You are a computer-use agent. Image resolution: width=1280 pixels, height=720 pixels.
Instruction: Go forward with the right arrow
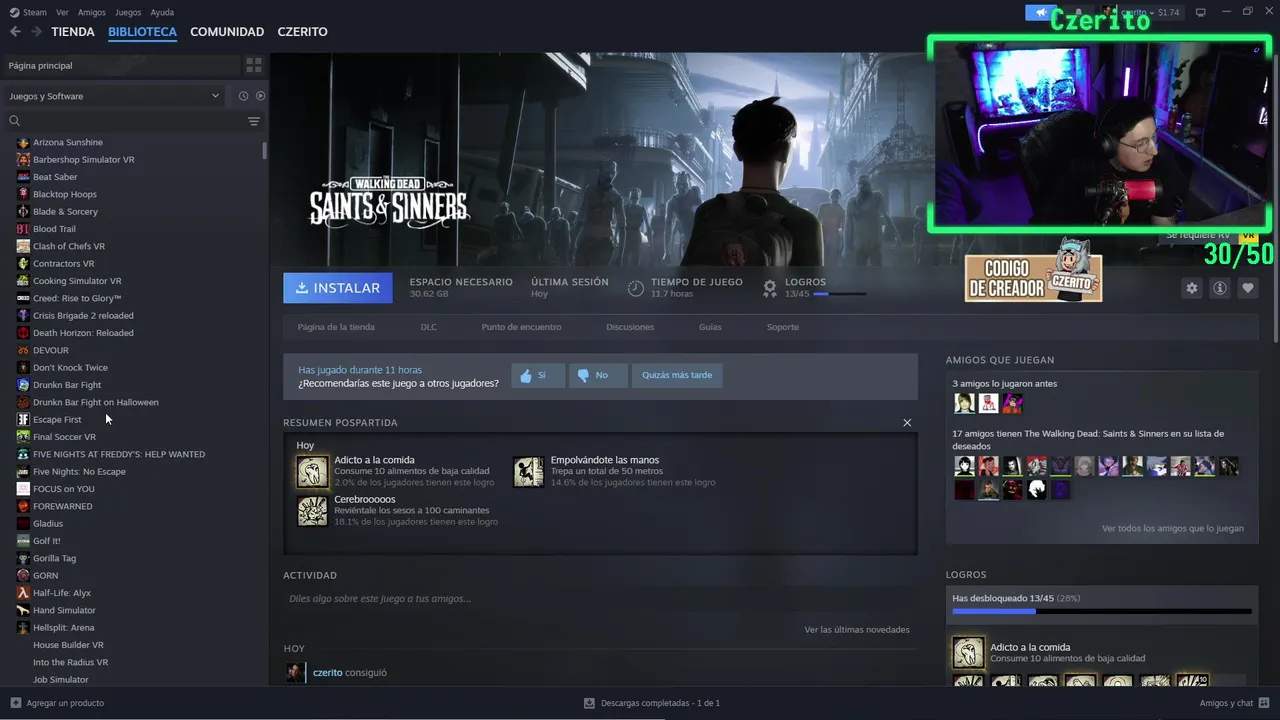pyautogui.click(x=36, y=32)
